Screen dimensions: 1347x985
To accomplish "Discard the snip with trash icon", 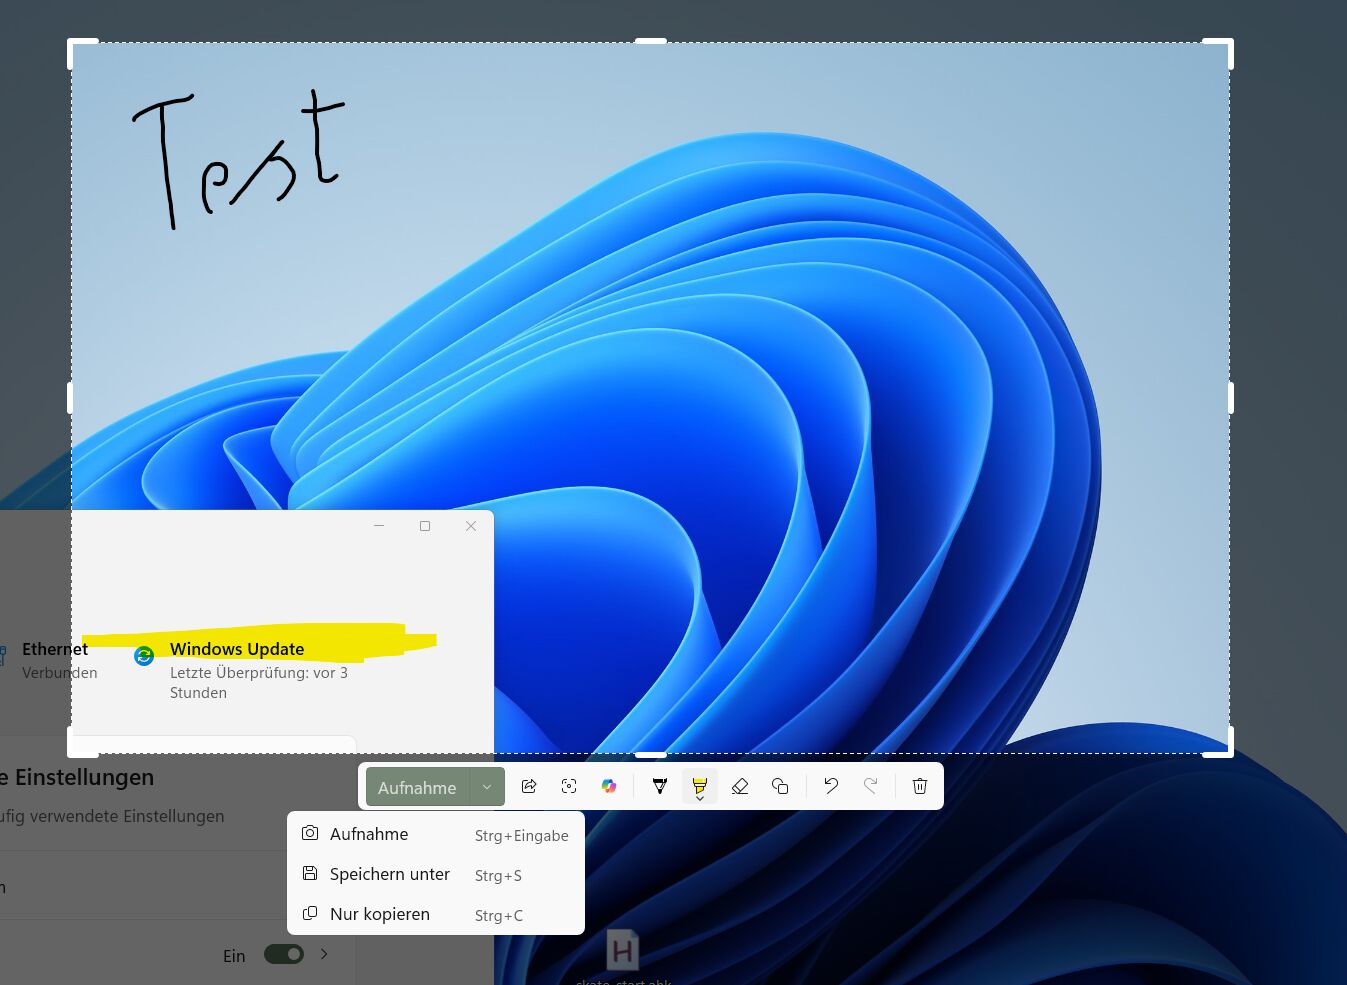I will pyautogui.click(x=920, y=787).
